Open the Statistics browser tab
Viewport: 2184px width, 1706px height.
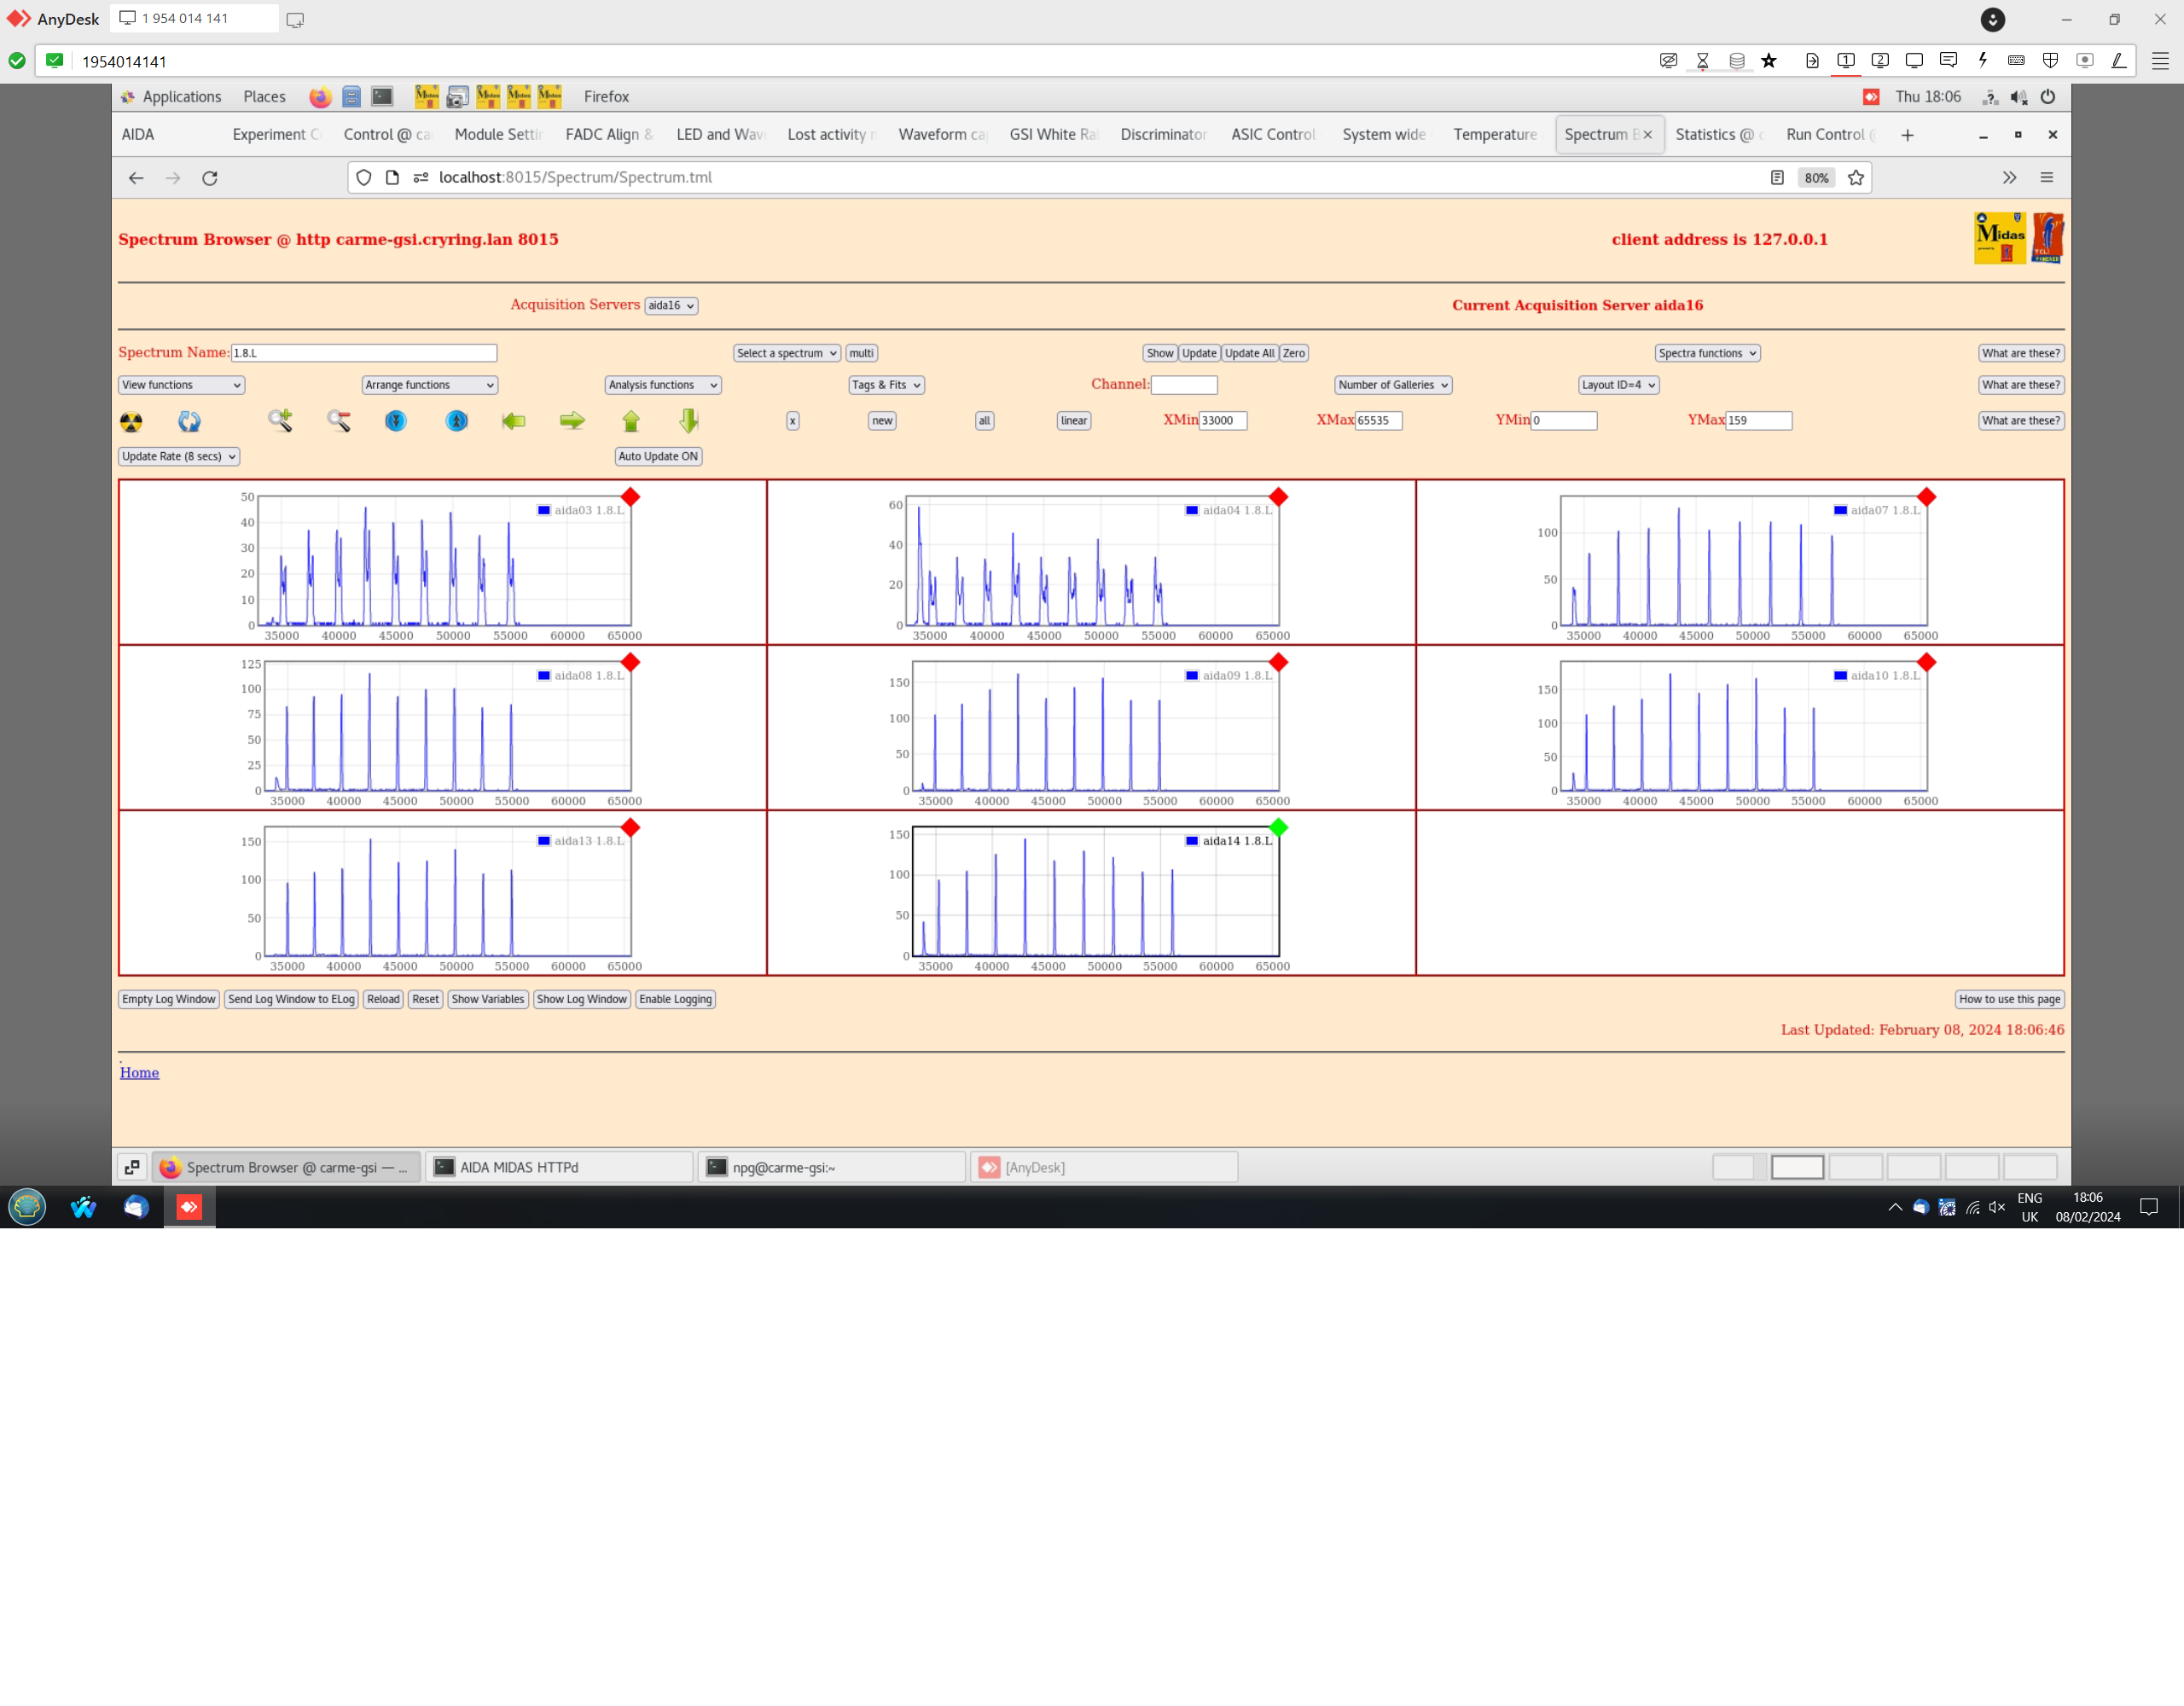1714,134
